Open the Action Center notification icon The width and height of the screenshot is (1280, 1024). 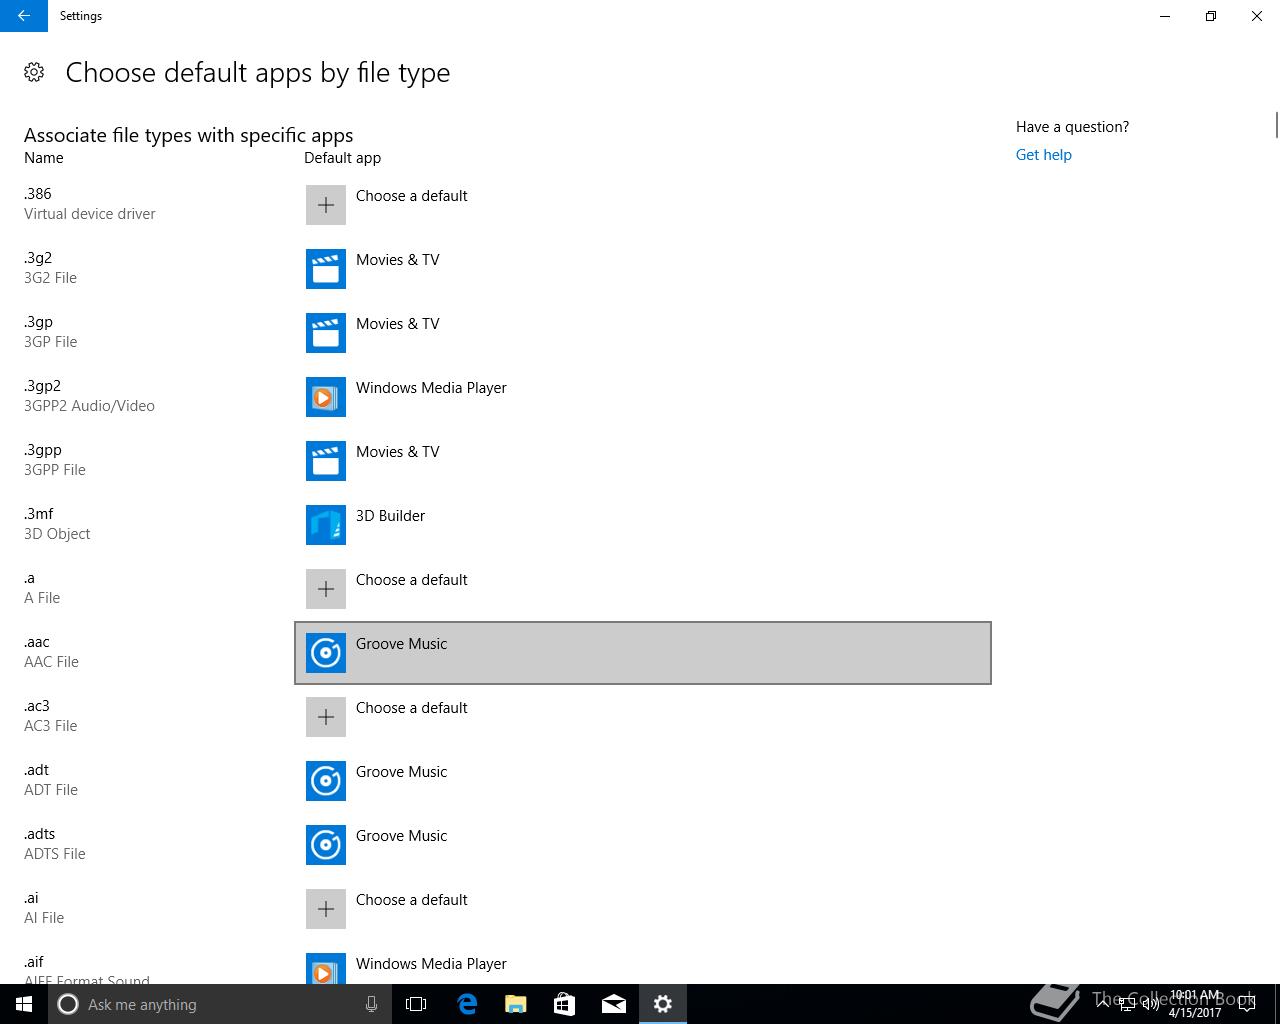coord(1246,1004)
